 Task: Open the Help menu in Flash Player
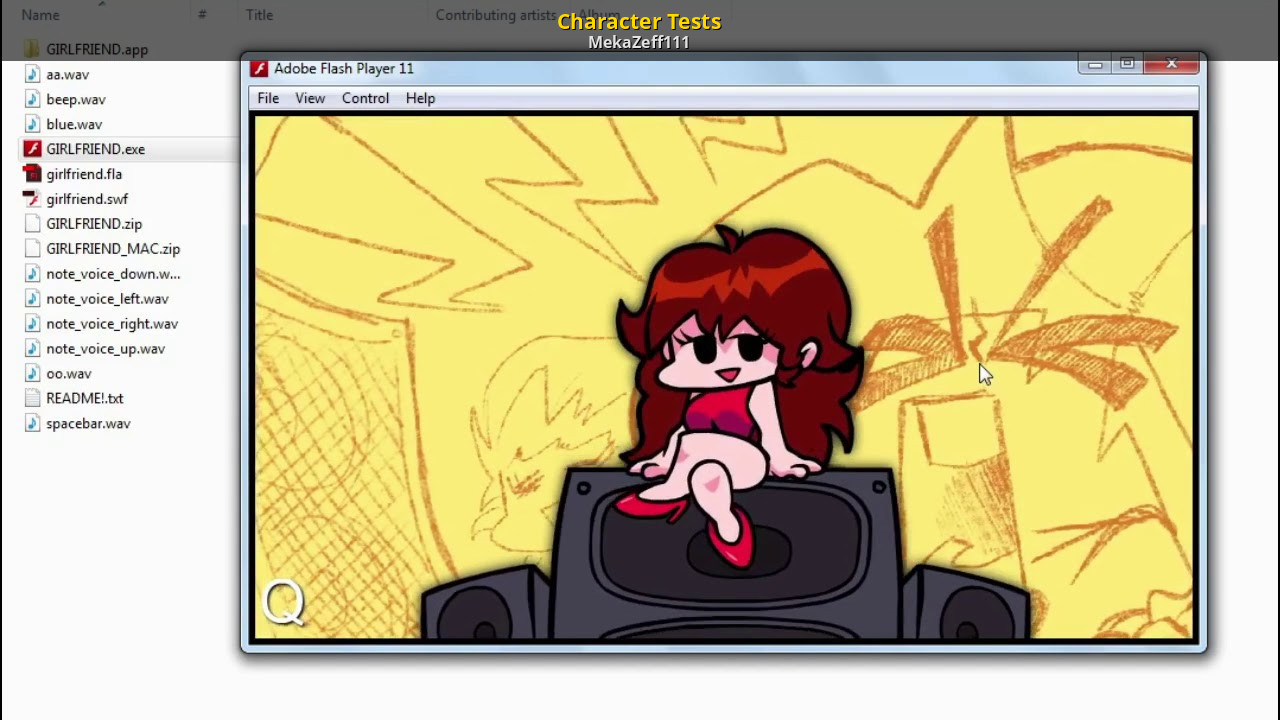tap(420, 98)
